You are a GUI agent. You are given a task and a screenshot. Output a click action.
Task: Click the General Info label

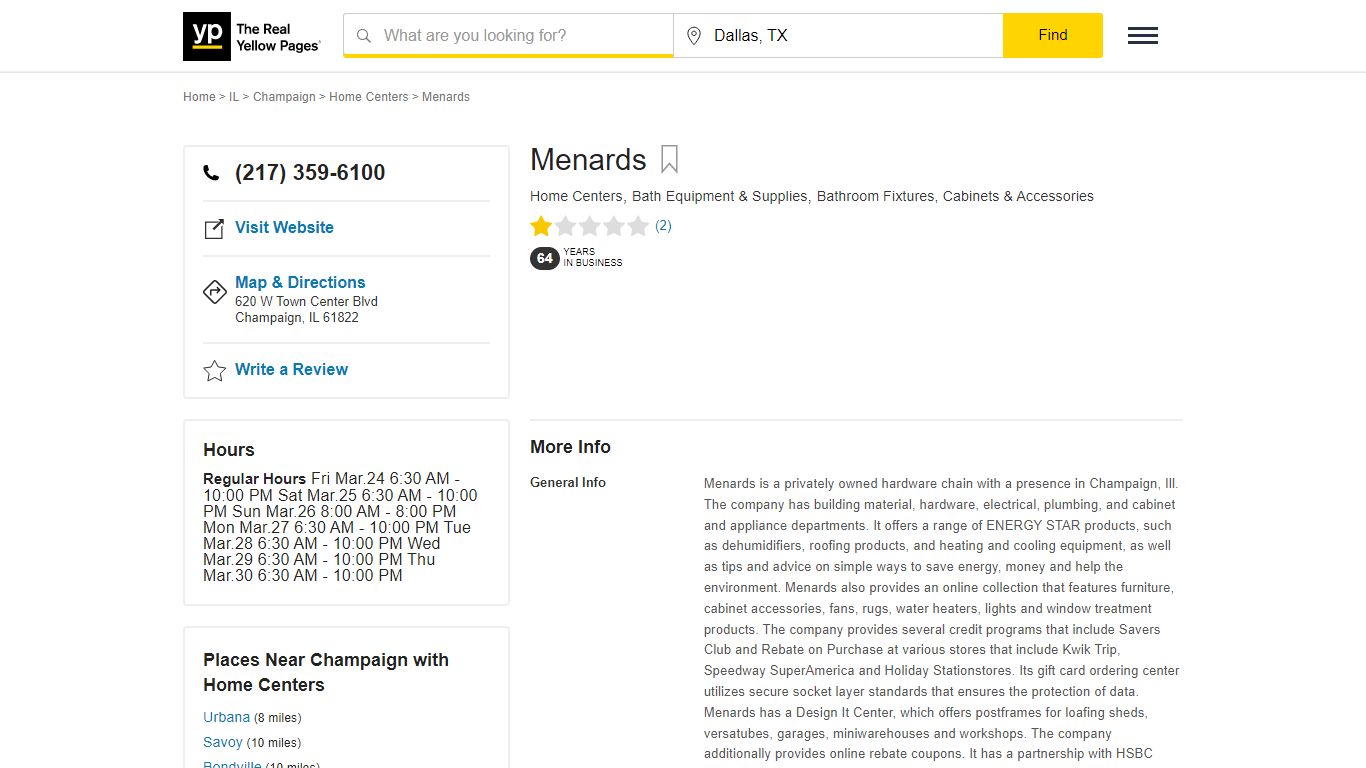click(x=568, y=482)
